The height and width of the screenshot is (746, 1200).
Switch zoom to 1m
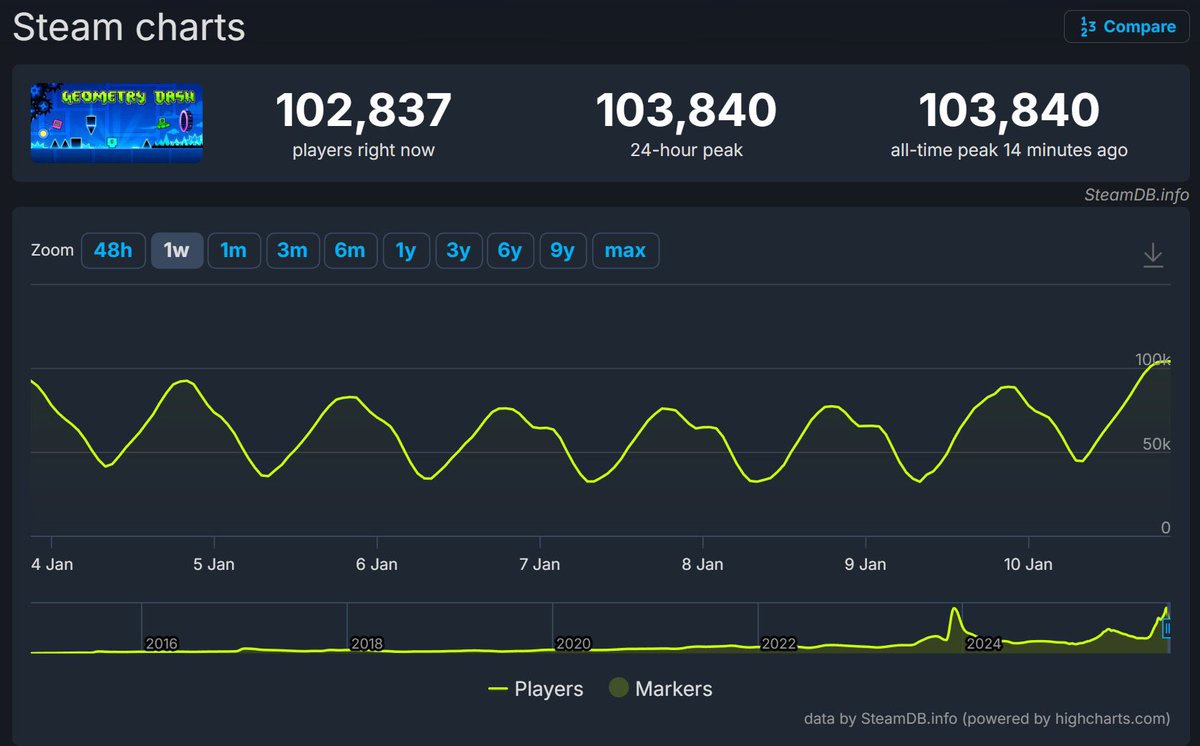coord(233,250)
